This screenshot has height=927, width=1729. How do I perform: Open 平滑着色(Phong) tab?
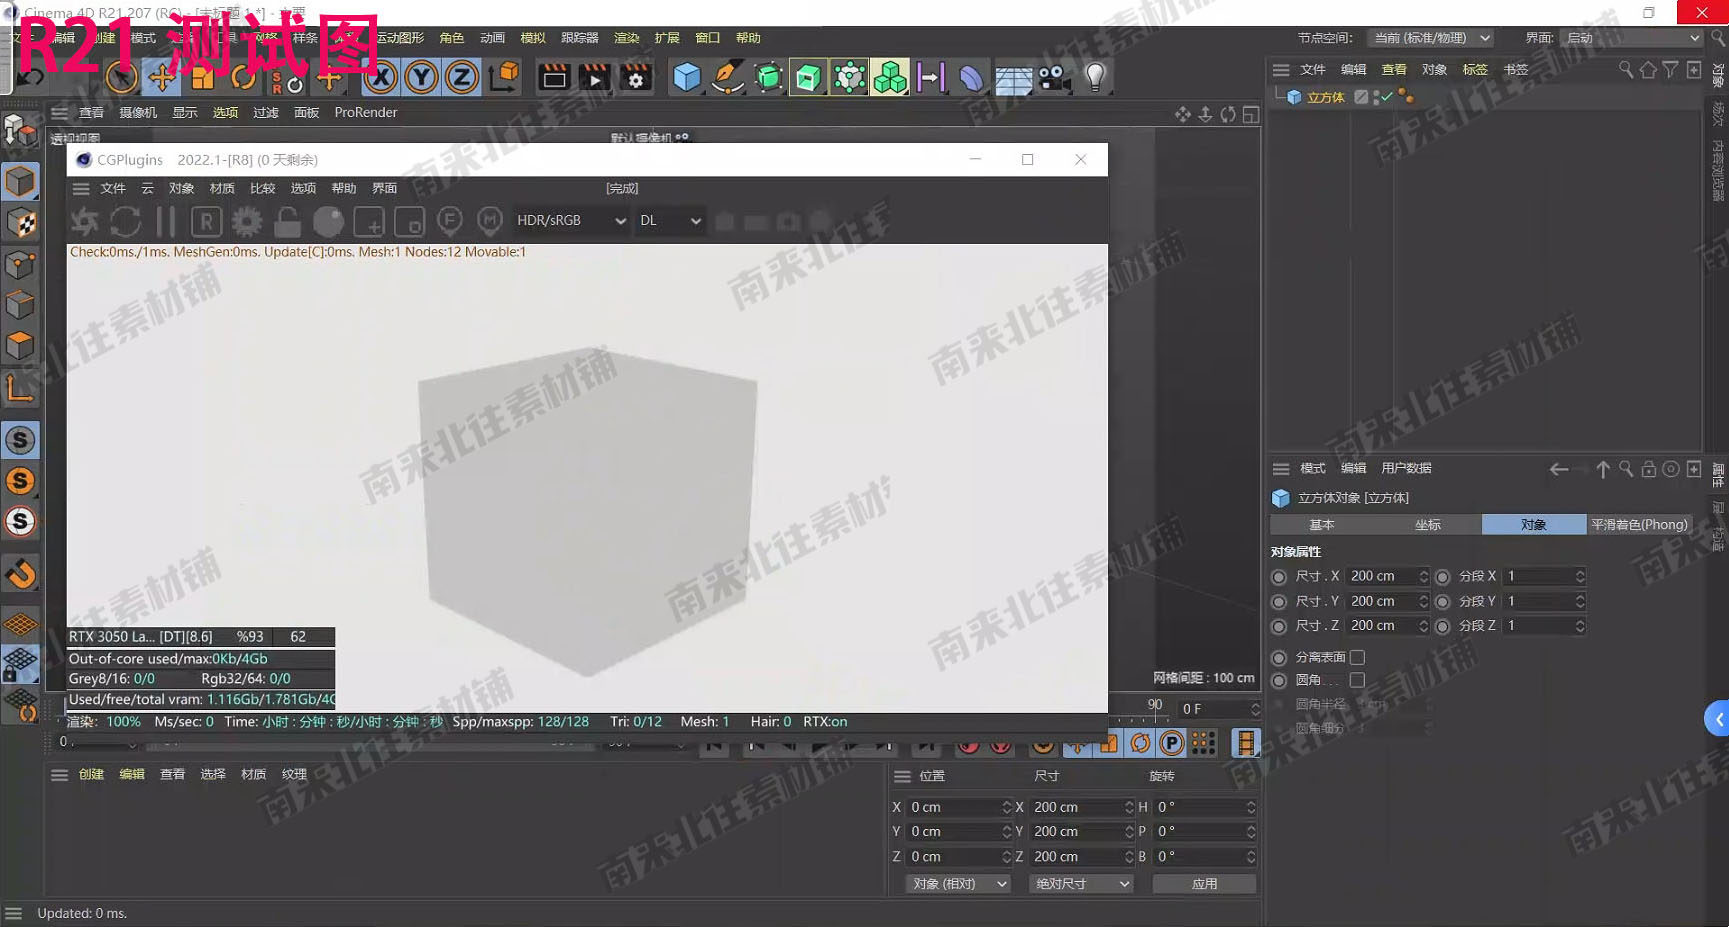(1639, 525)
